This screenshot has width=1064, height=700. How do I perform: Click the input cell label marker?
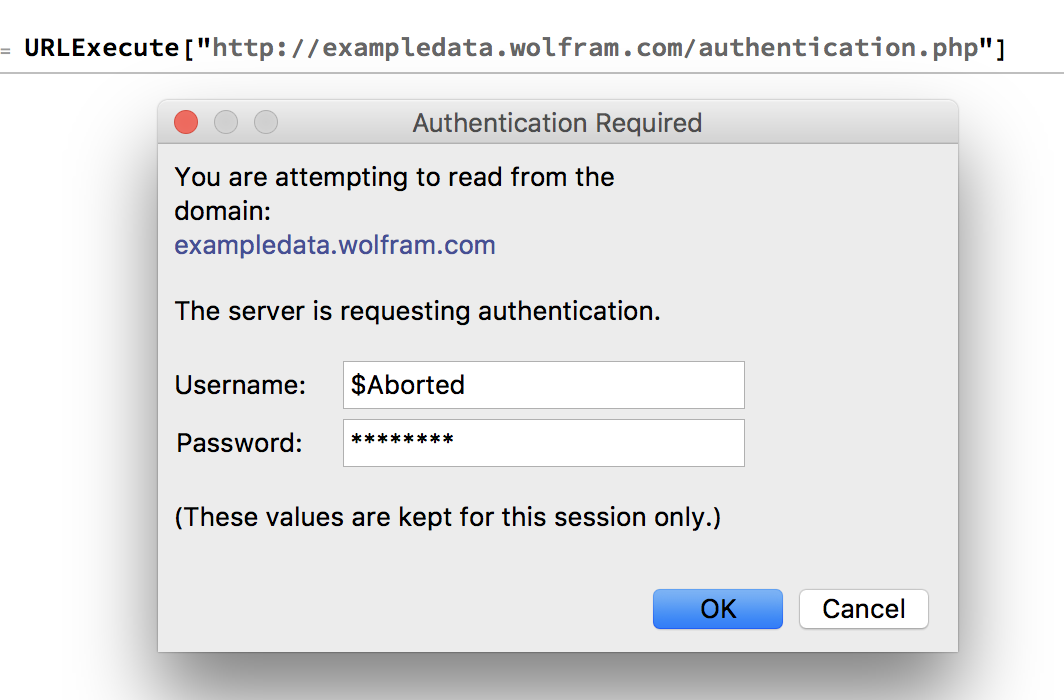(x=5, y=51)
